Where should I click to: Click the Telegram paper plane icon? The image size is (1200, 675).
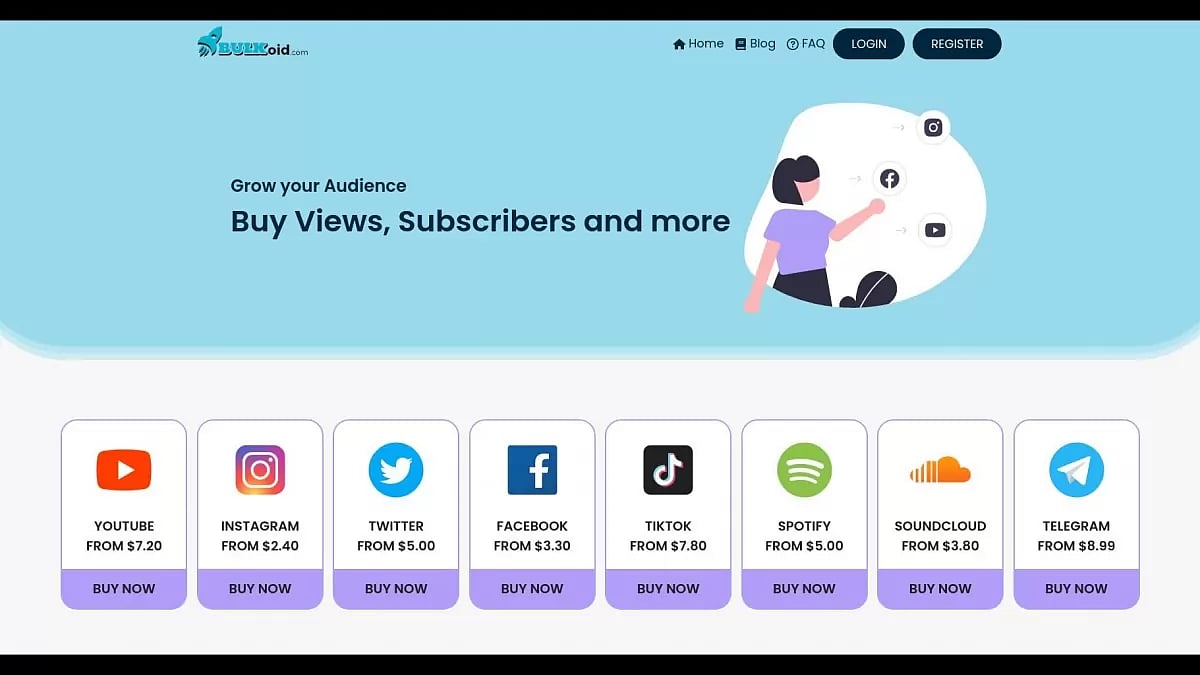[1076, 469]
